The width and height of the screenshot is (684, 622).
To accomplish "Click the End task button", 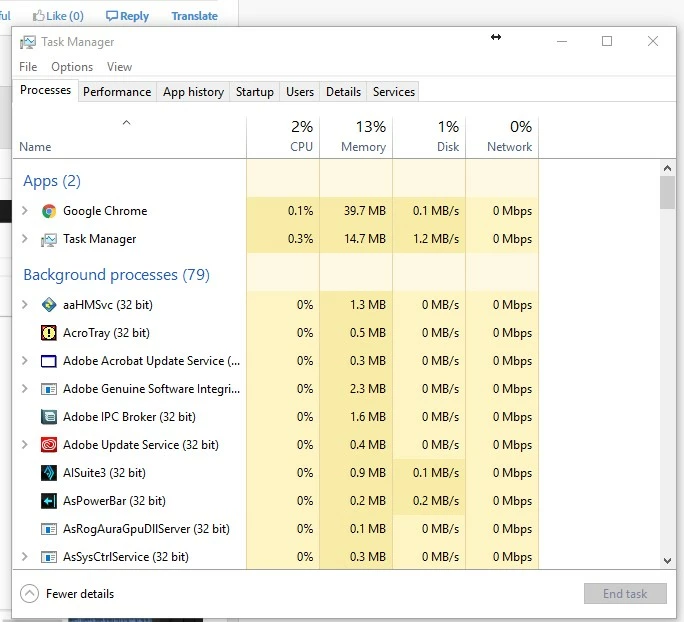I will (625, 594).
